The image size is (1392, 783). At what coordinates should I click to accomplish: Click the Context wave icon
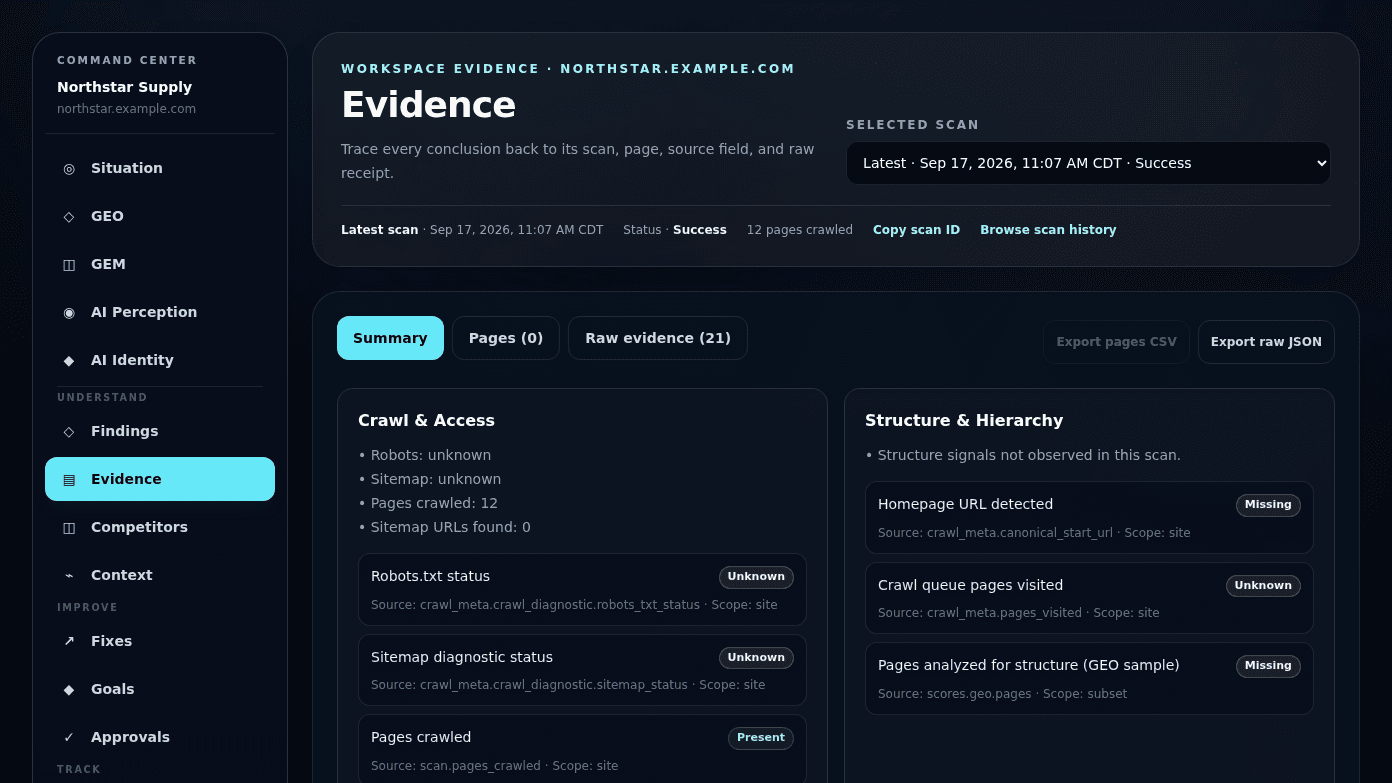pyautogui.click(x=69, y=576)
